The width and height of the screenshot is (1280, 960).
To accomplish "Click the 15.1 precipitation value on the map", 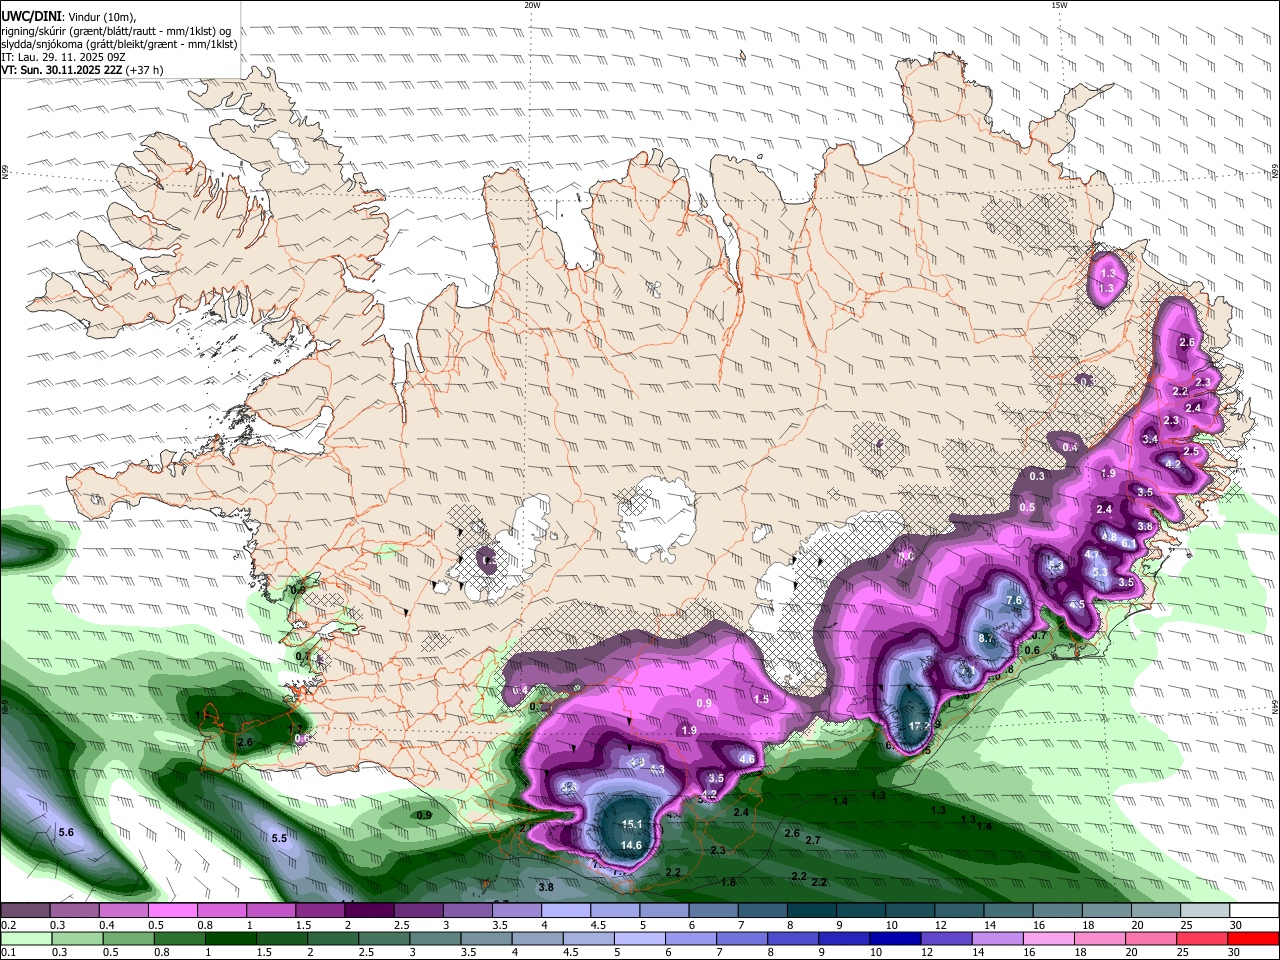I will (x=632, y=825).
